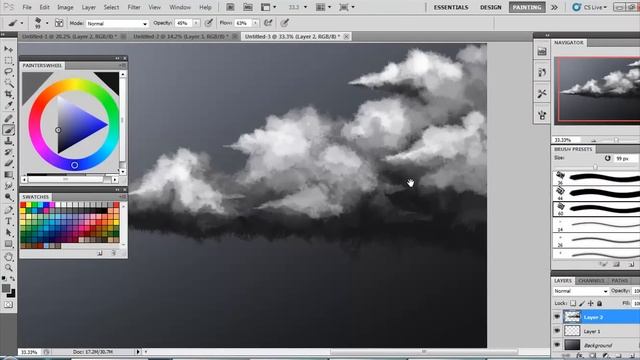
Task: Select the Pen tool
Action: [8, 210]
